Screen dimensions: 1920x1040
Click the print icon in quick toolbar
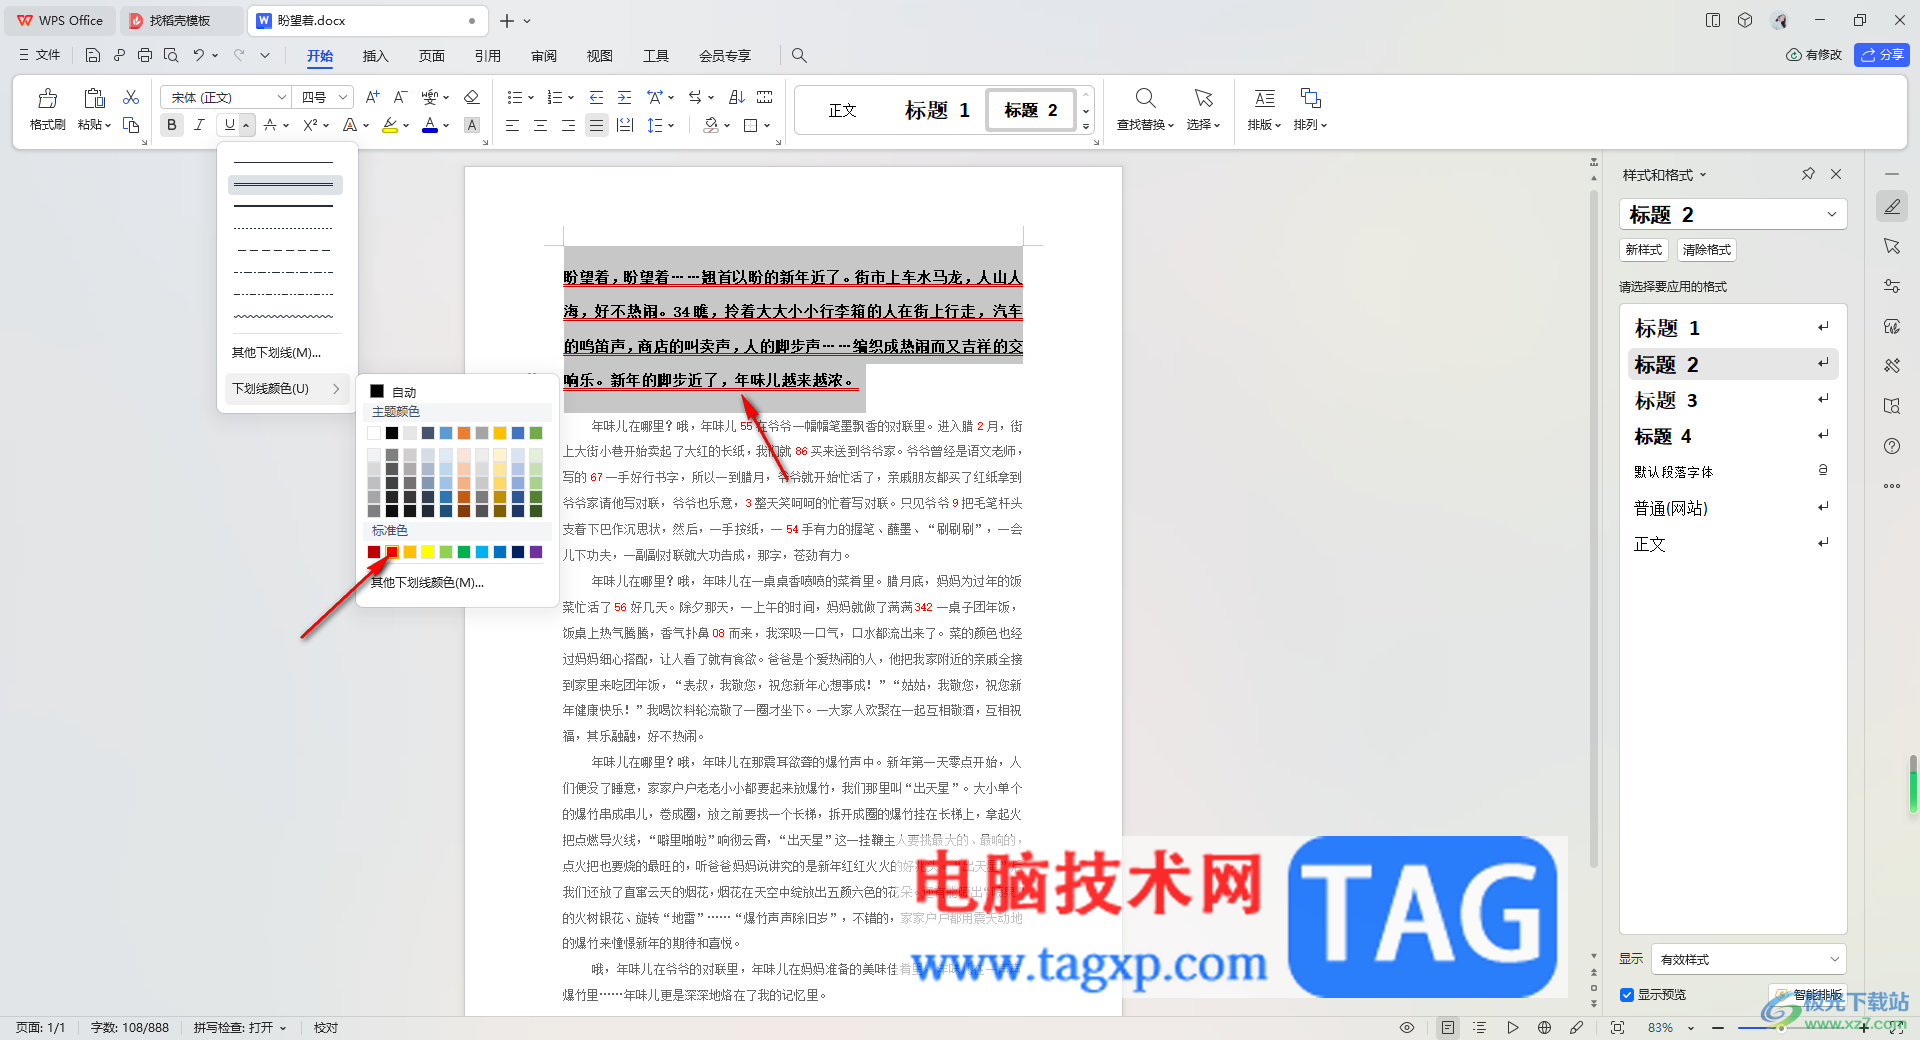pyautogui.click(x=145, y=55)
